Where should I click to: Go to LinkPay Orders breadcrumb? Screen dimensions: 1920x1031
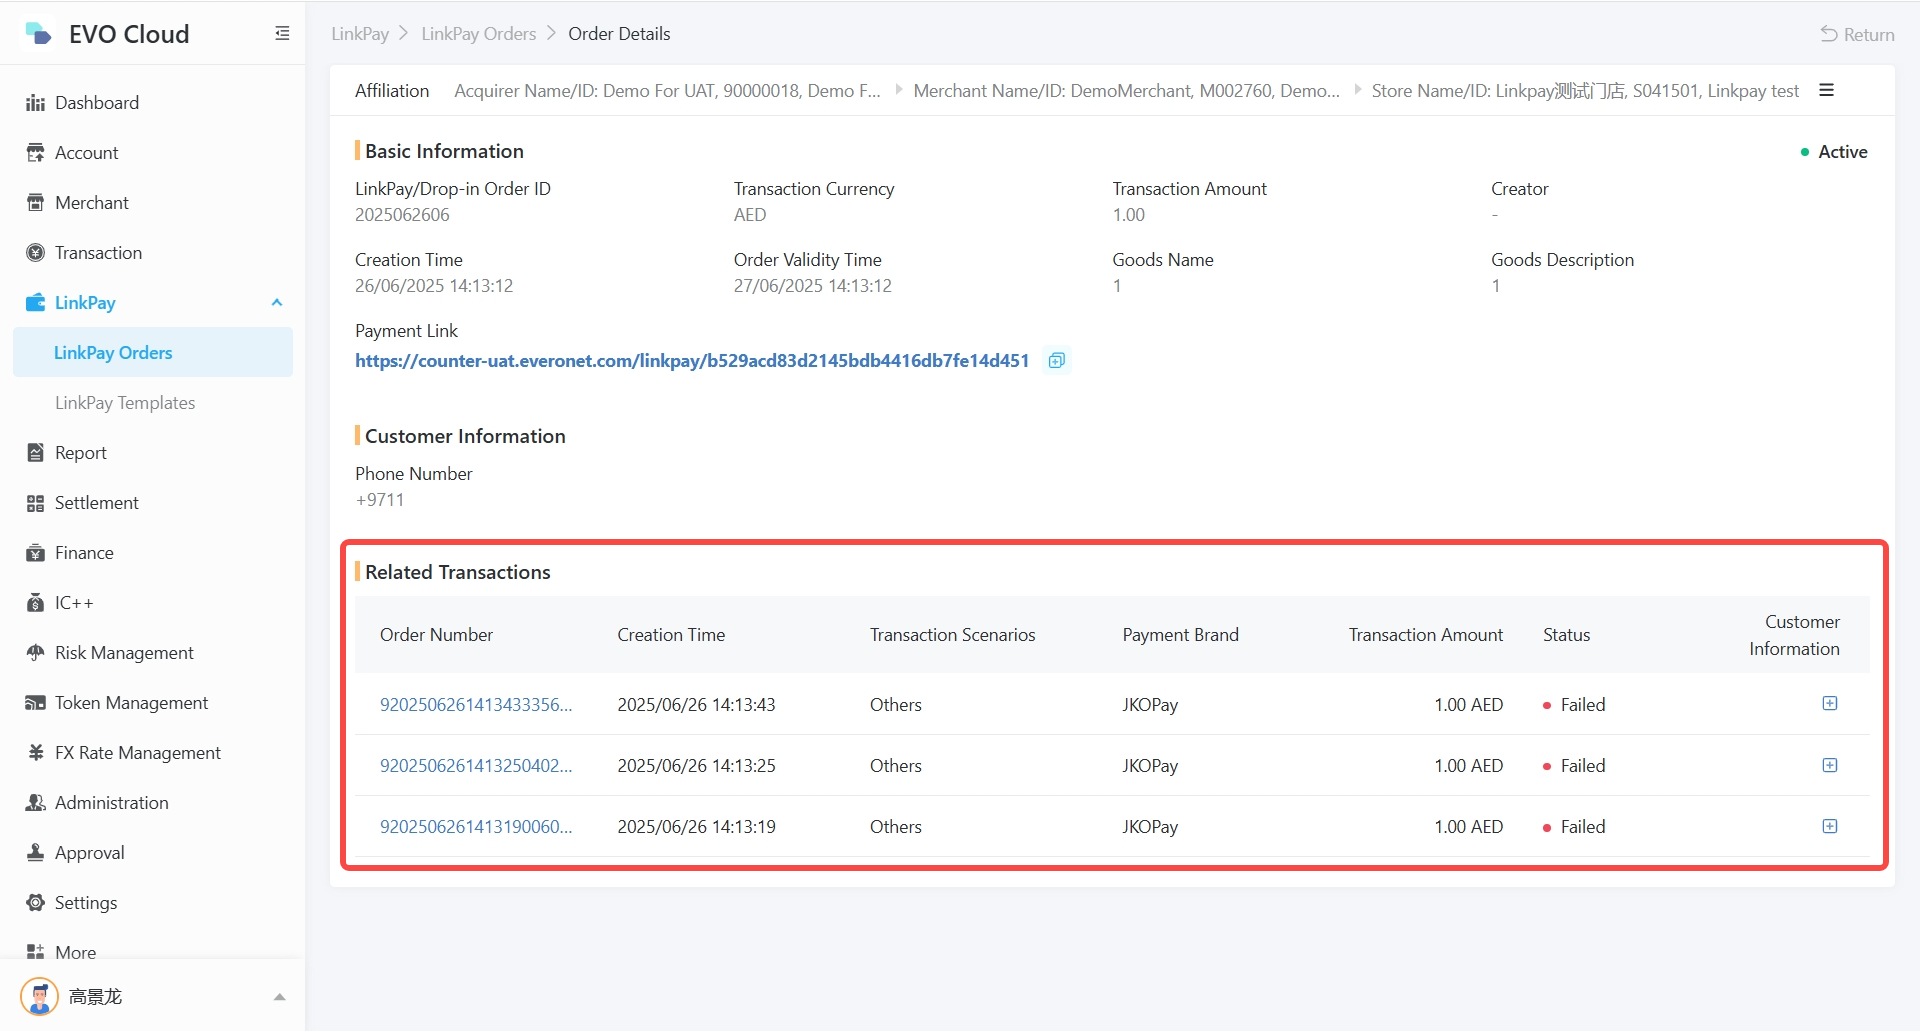click(478, 34)
